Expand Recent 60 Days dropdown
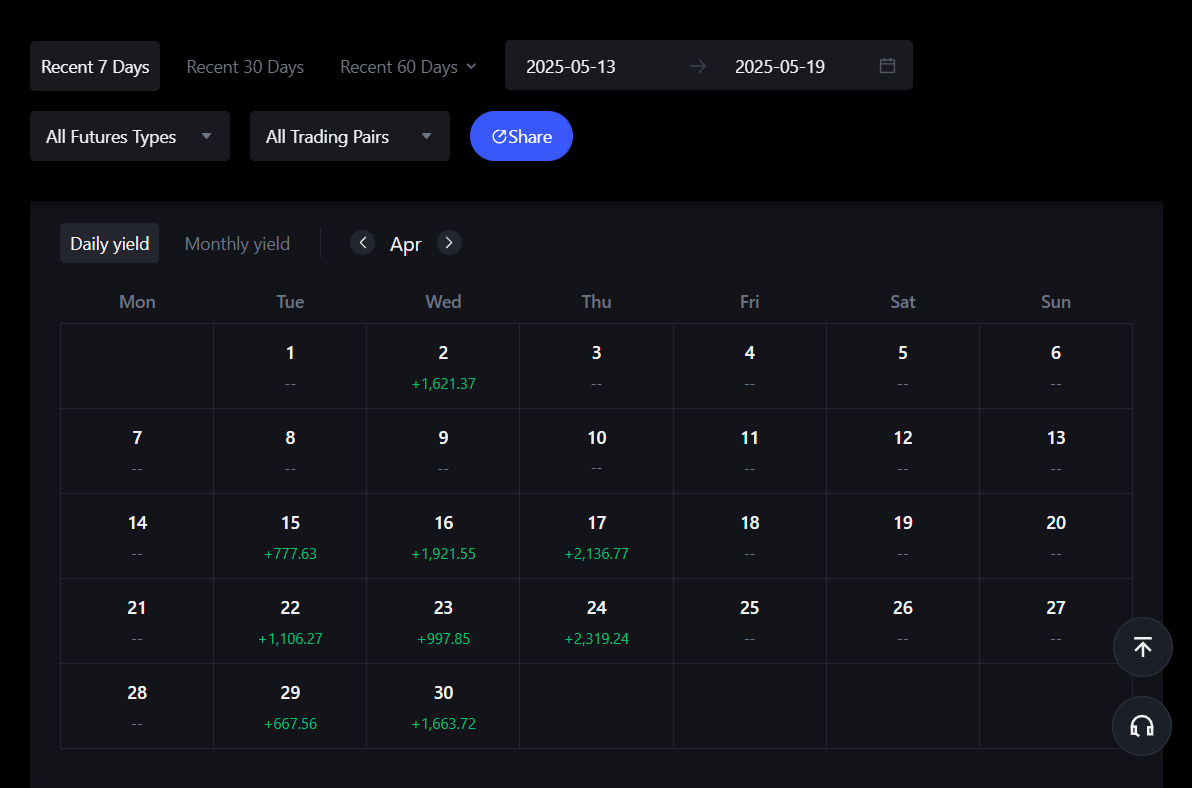Screen dimensions: 1192x788 click(x=408, y=67)
